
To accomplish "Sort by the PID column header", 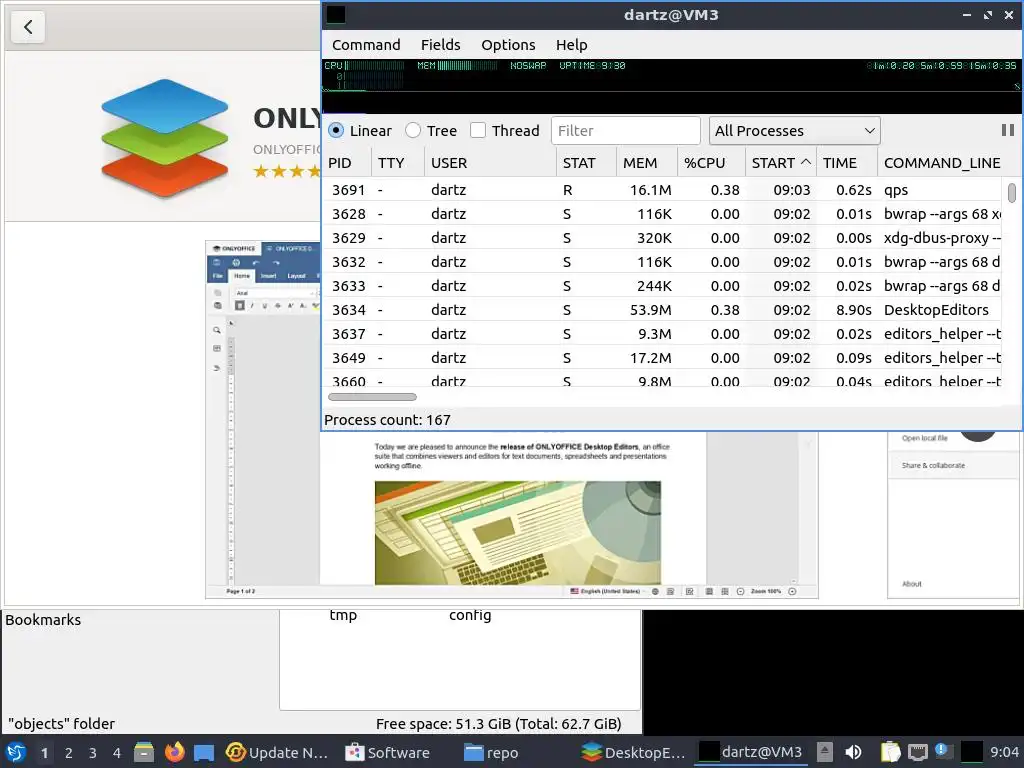I will coord(347,163).
